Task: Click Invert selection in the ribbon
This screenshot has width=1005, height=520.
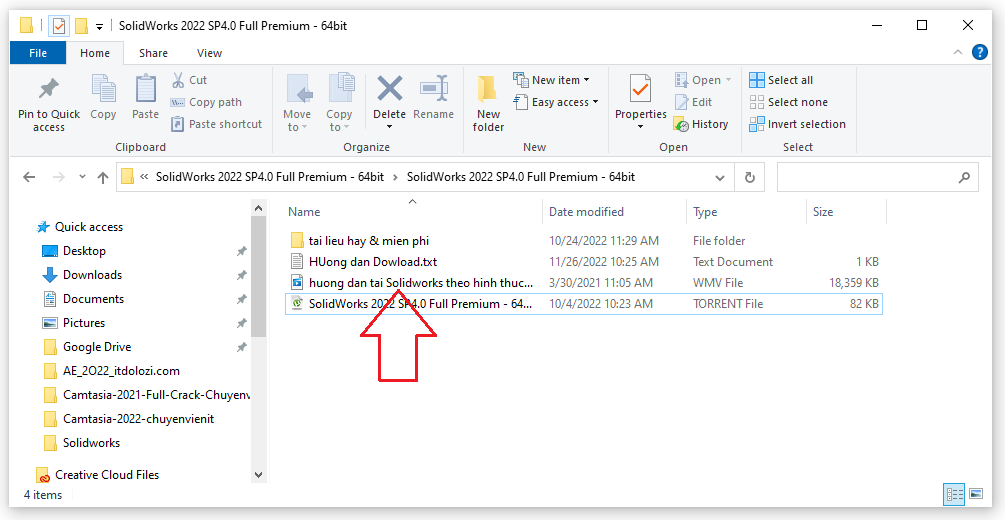Action: pos(797,124)
